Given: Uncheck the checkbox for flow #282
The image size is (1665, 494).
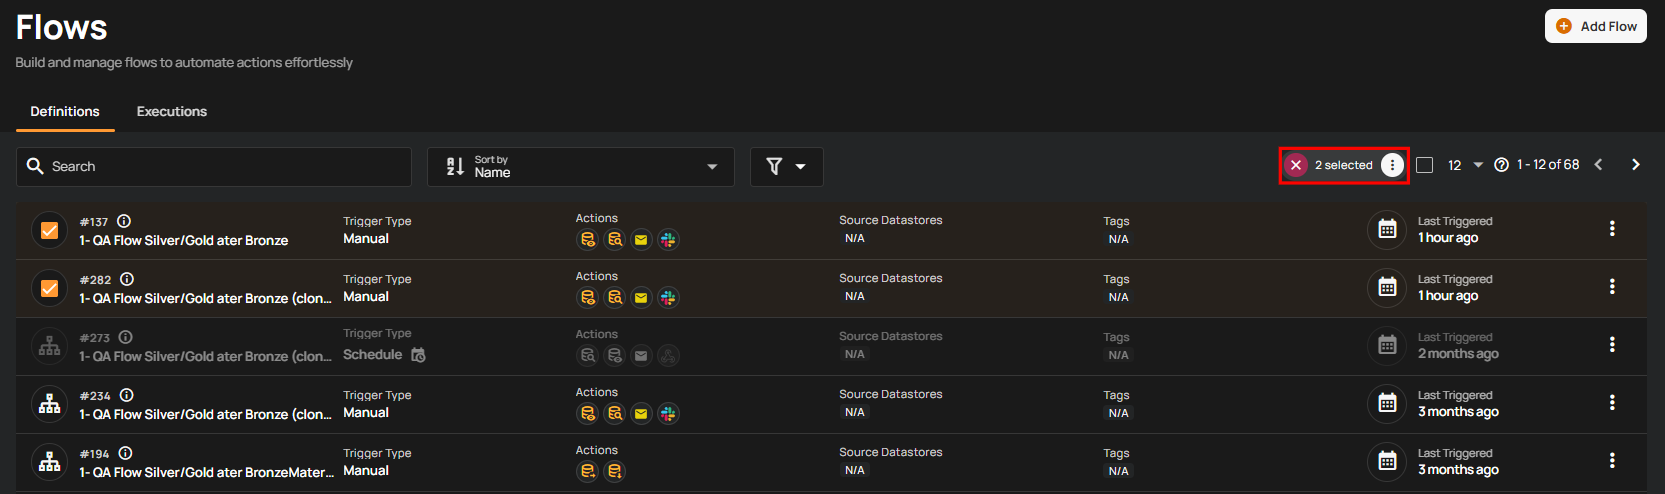Looking at the screenshot, I should pyautogui.click(x=49, y=289).
